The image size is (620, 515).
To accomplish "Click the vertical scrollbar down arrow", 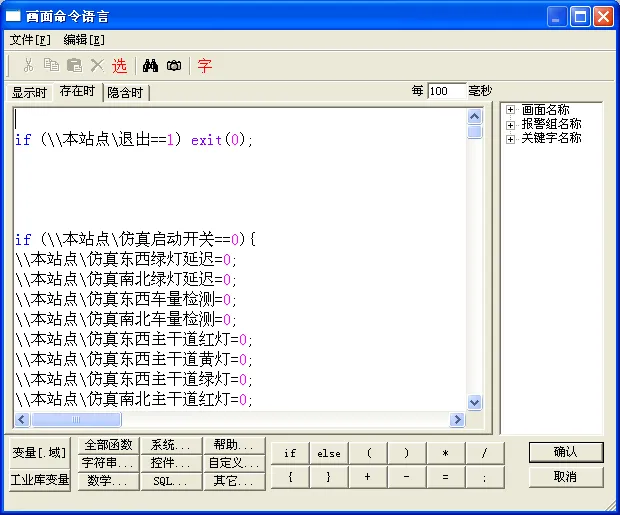I will [474, 402].
